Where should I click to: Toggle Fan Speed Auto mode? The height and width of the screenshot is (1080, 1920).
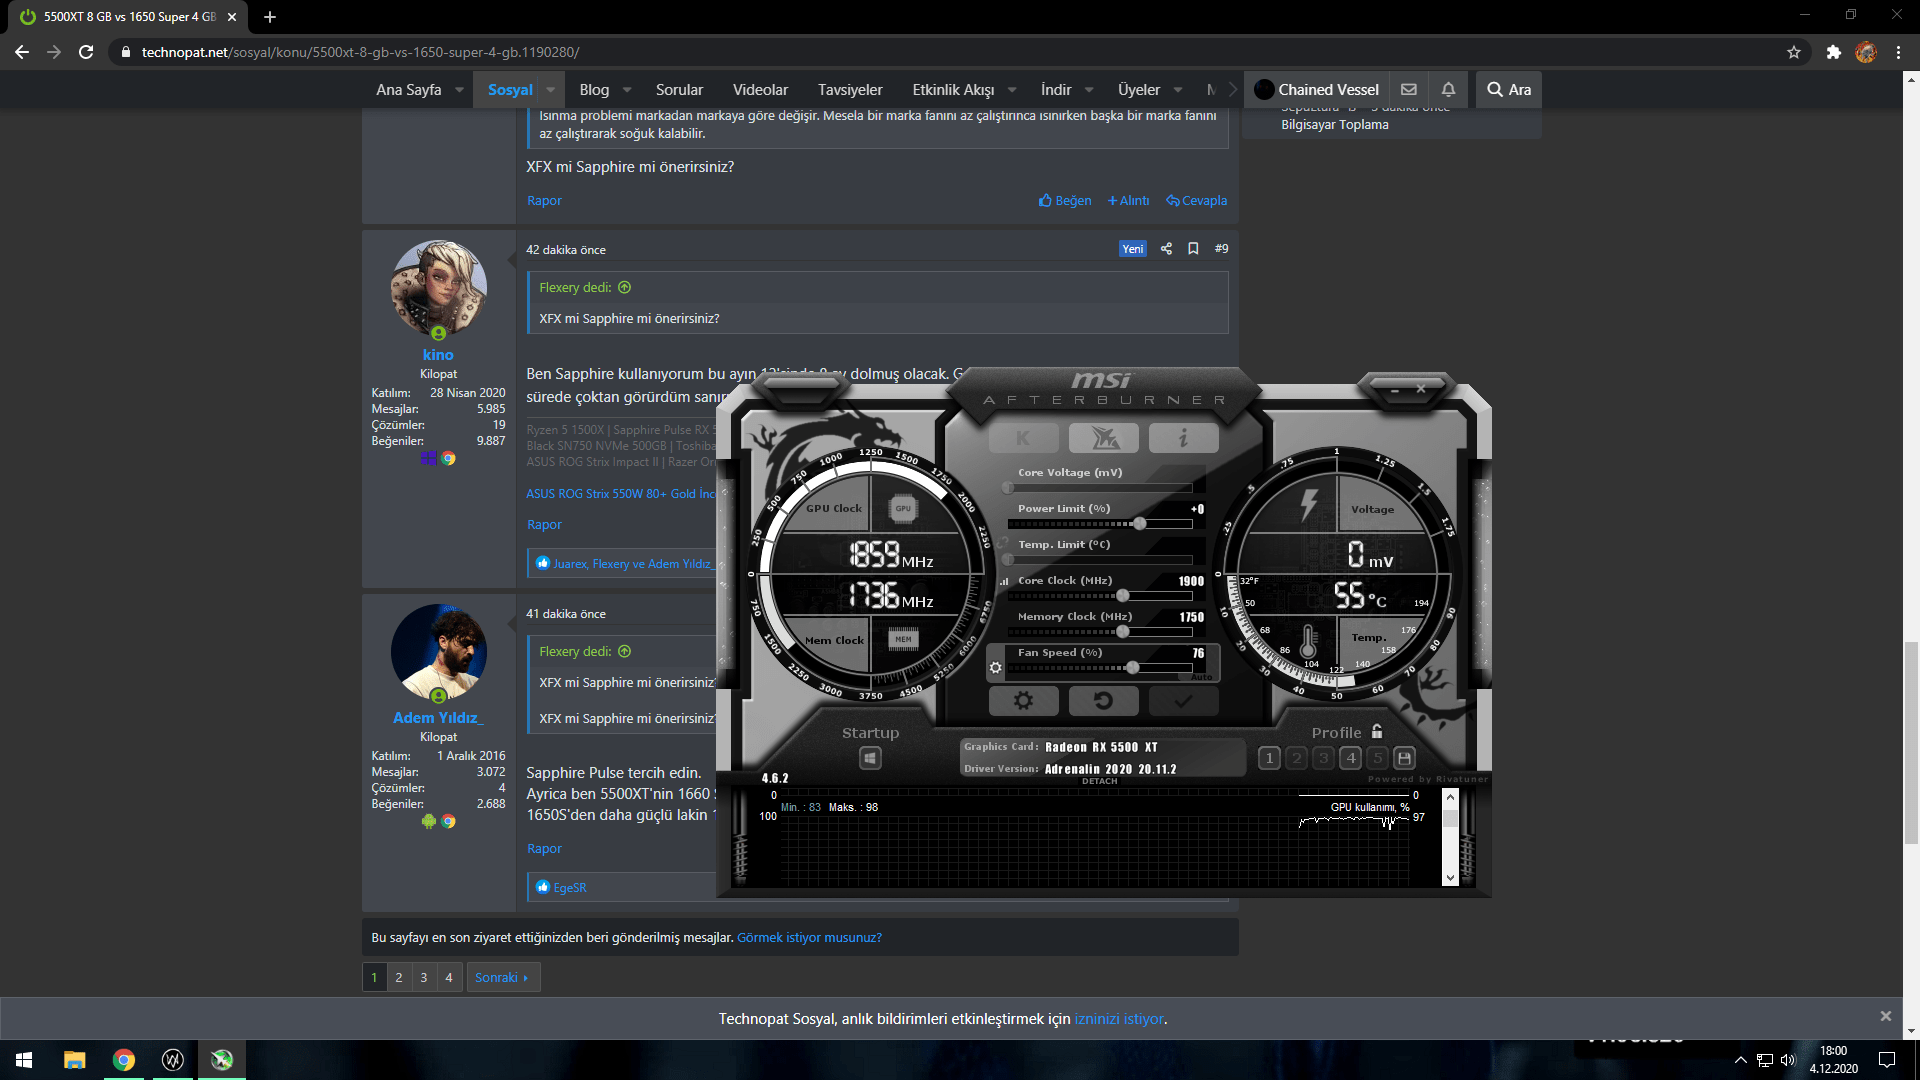pyautogui.click(x=1201, y=677)
